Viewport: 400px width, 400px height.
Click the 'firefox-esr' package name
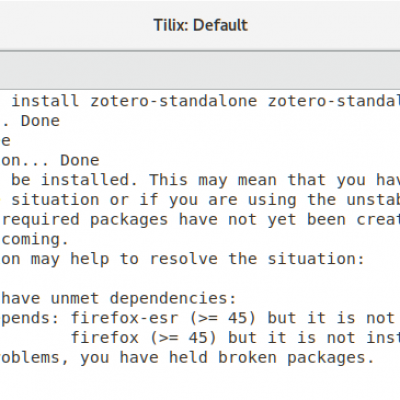coord(124,318)
